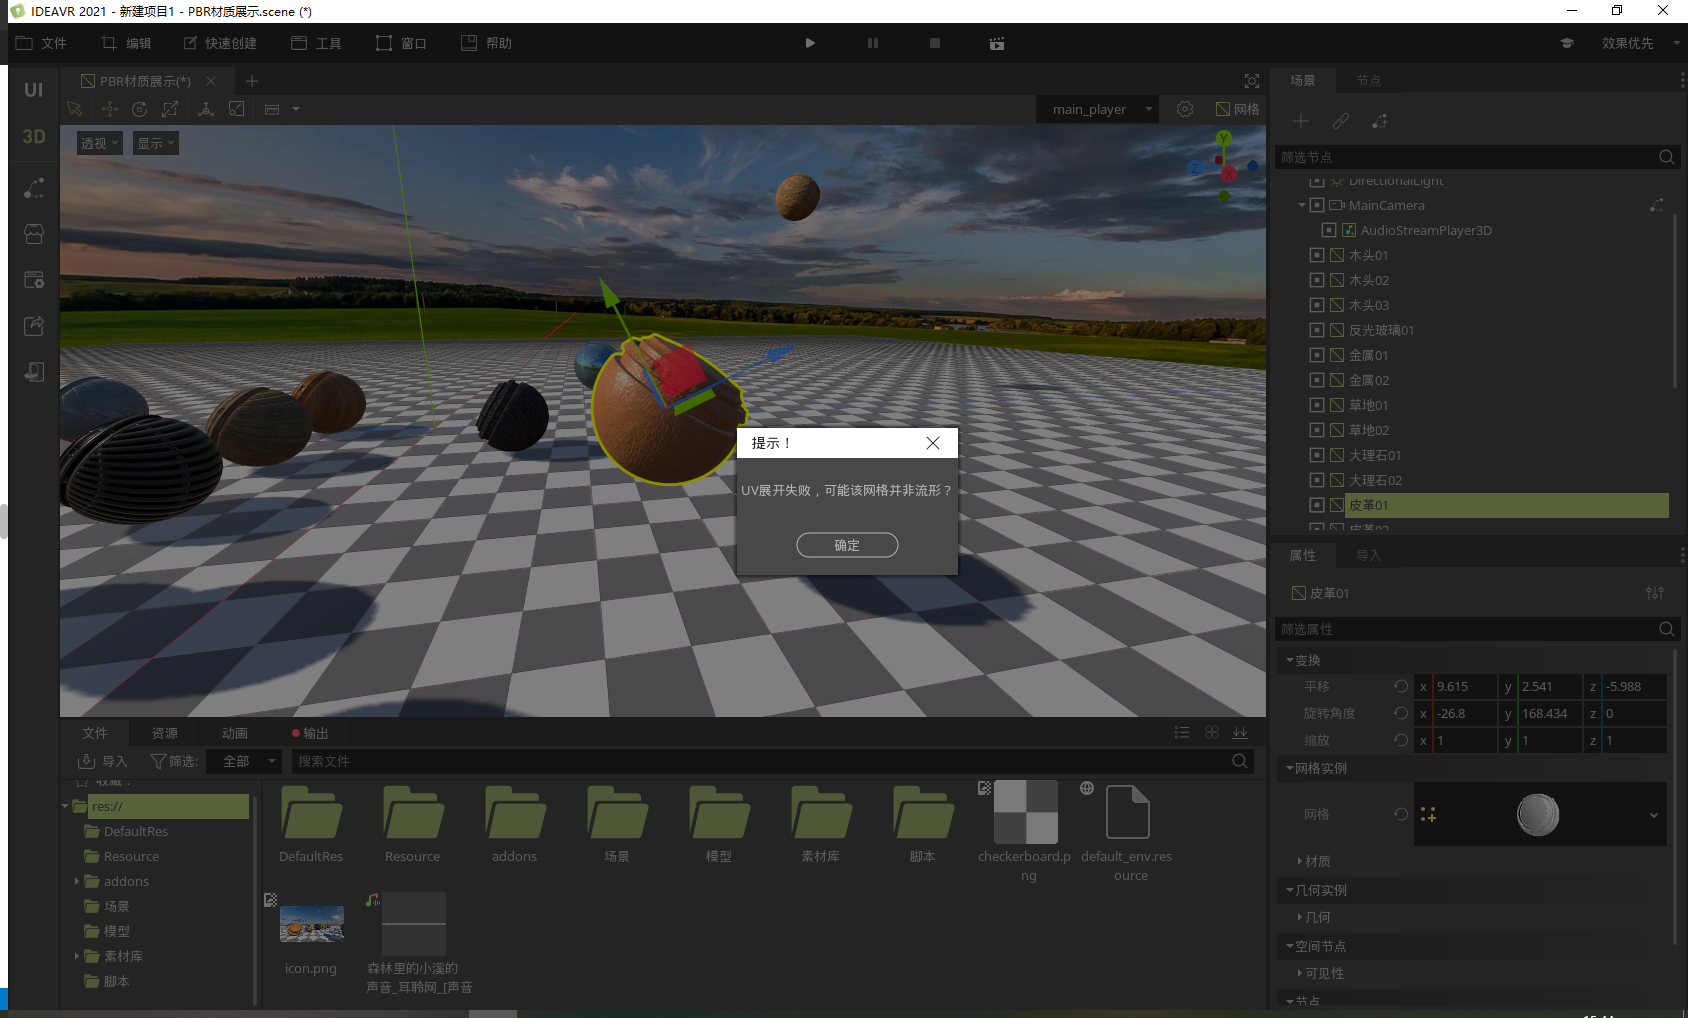The width and height of the screenshot is (1688, 1018).
Task: Open the 工具 menu
Action: tap(316, 43)
